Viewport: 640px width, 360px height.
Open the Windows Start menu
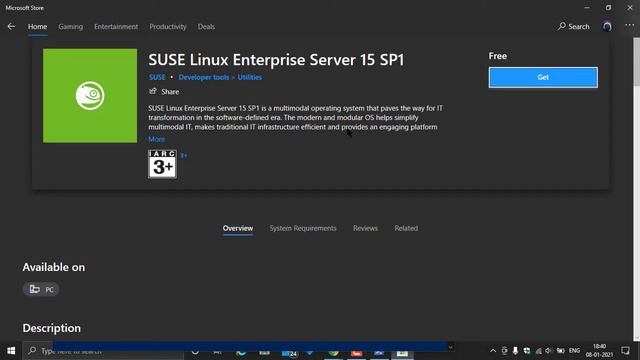click(11, 351)
